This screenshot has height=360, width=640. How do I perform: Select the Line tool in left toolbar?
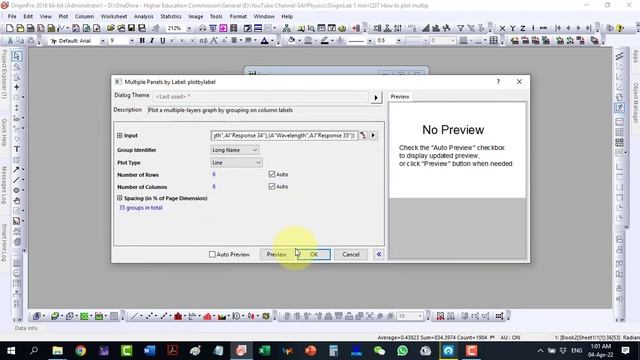(x=16, y=180)
